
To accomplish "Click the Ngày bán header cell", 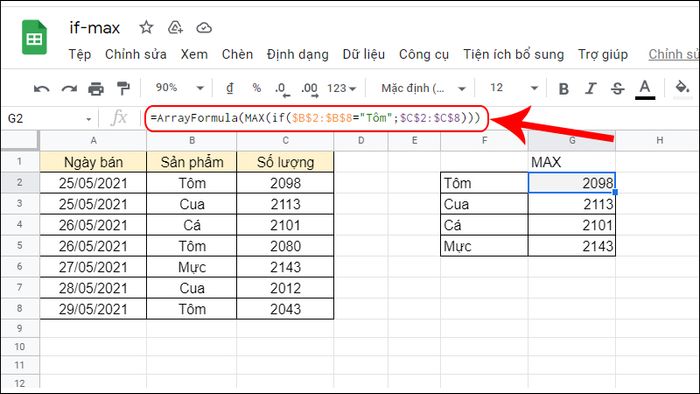I will tap(93, 162).
